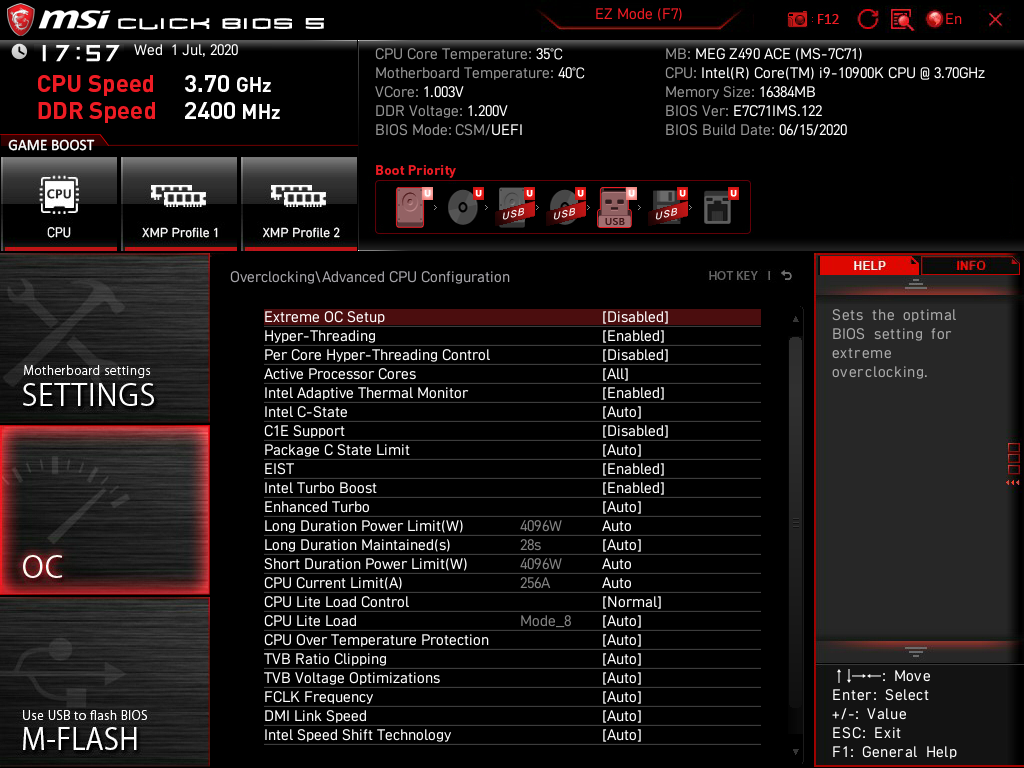Turn the GAME BOOST dial

tap(47, 143)
